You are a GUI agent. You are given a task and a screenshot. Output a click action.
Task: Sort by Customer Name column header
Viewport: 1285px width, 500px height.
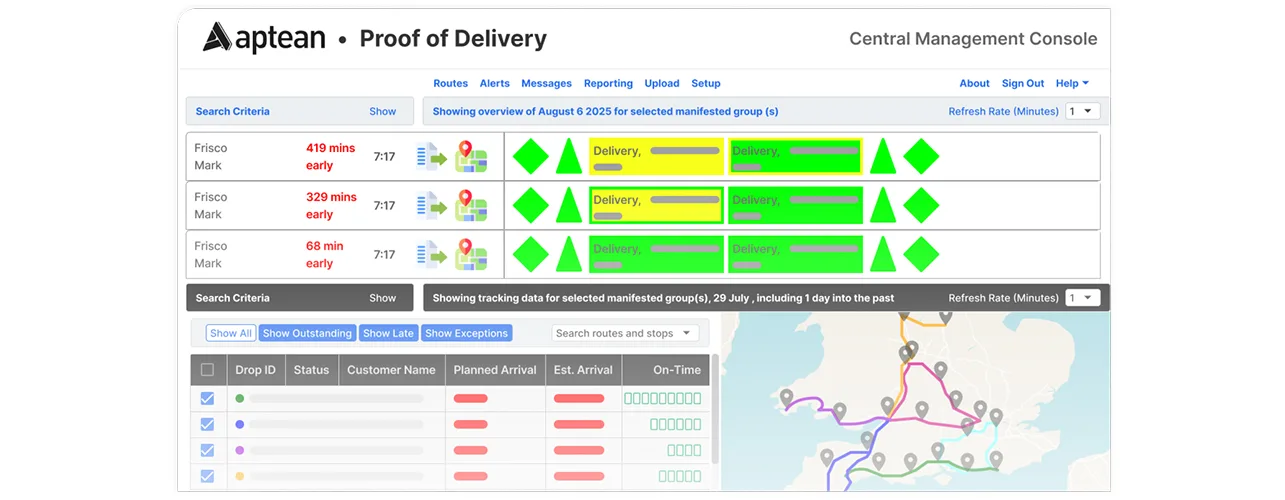coord(391,370)
